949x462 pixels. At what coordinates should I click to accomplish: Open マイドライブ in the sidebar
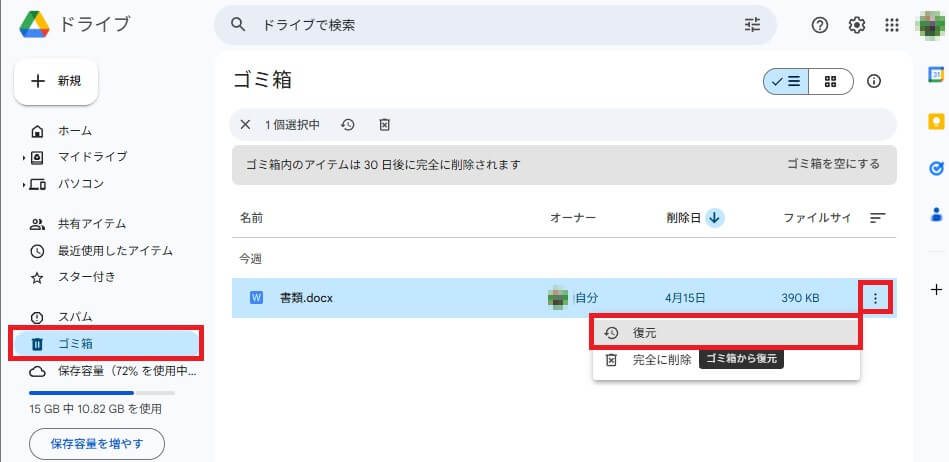click(x=93, y=157)
